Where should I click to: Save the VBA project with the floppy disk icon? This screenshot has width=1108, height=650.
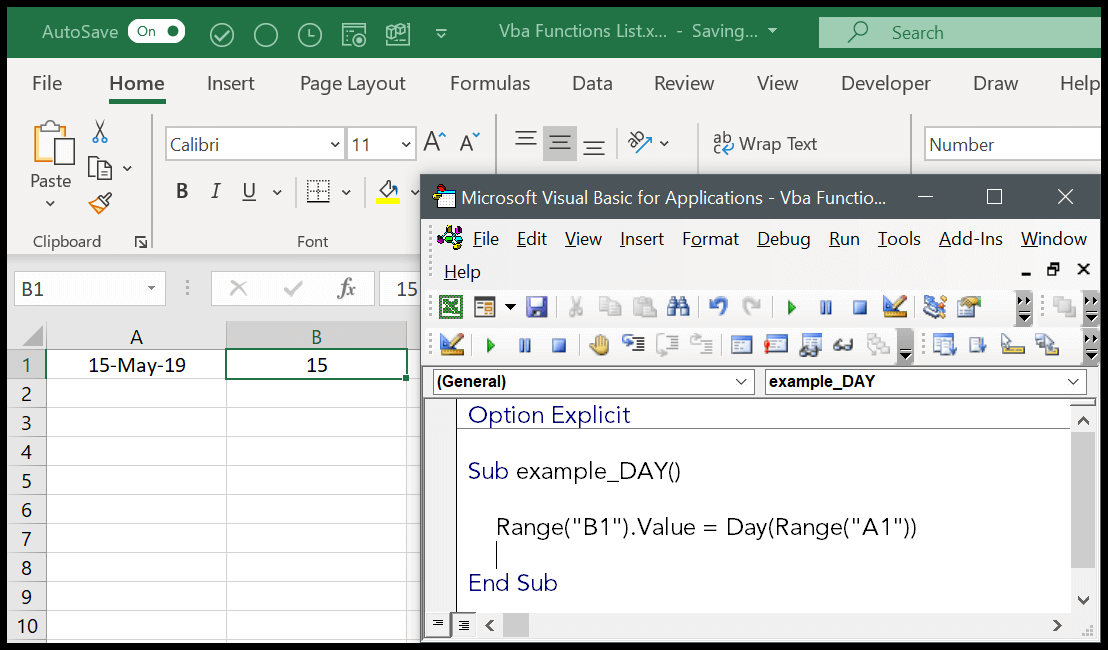coord(537,307)
